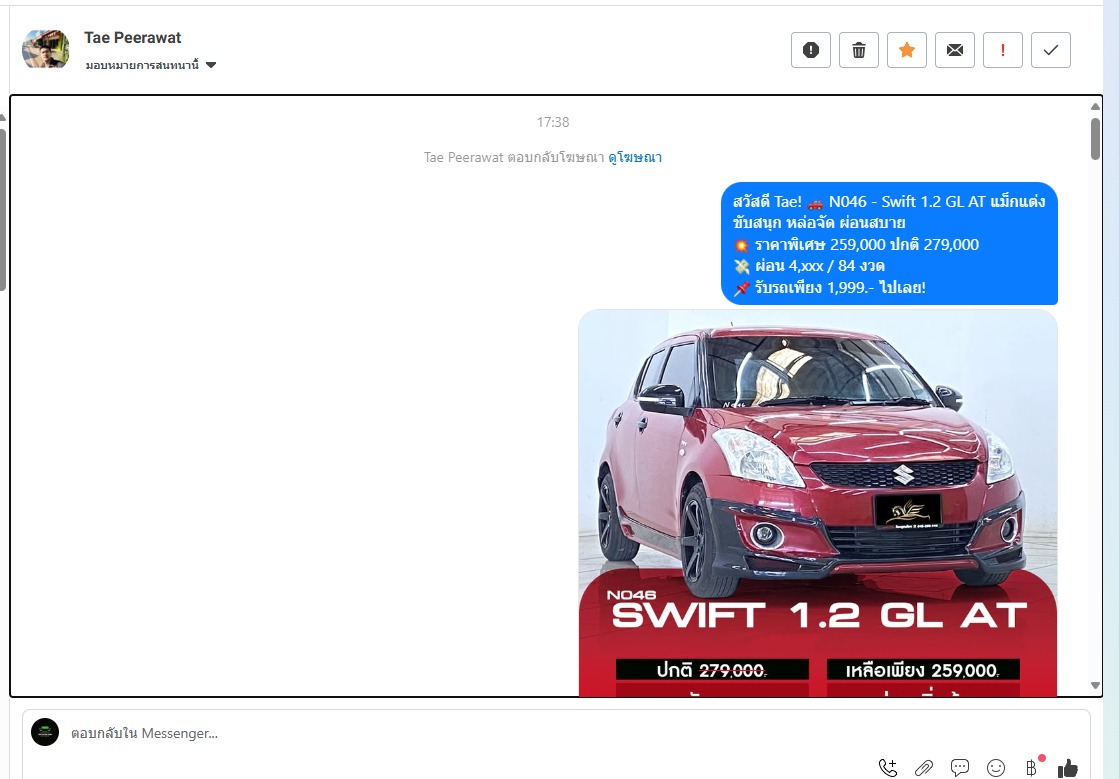Expand assign conversation dropdown arrow

211,65
